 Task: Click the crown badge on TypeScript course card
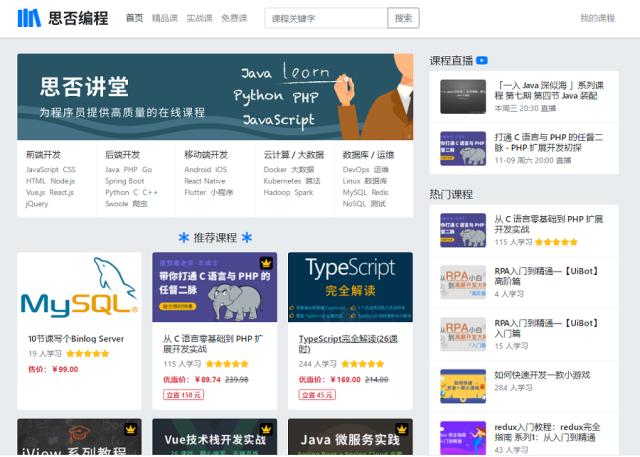pyautogui.click(x=402, y=263)
